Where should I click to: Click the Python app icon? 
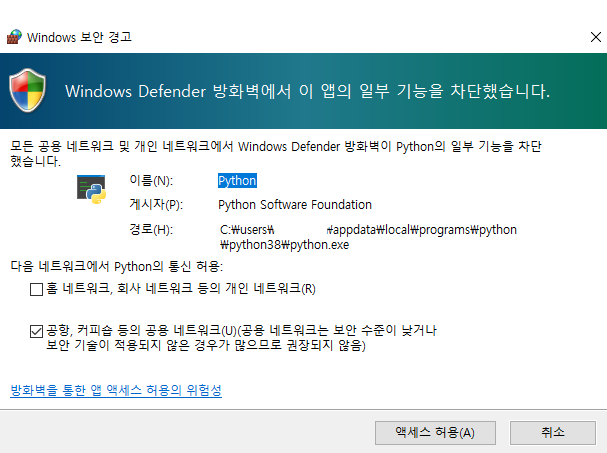coord(91,189)
